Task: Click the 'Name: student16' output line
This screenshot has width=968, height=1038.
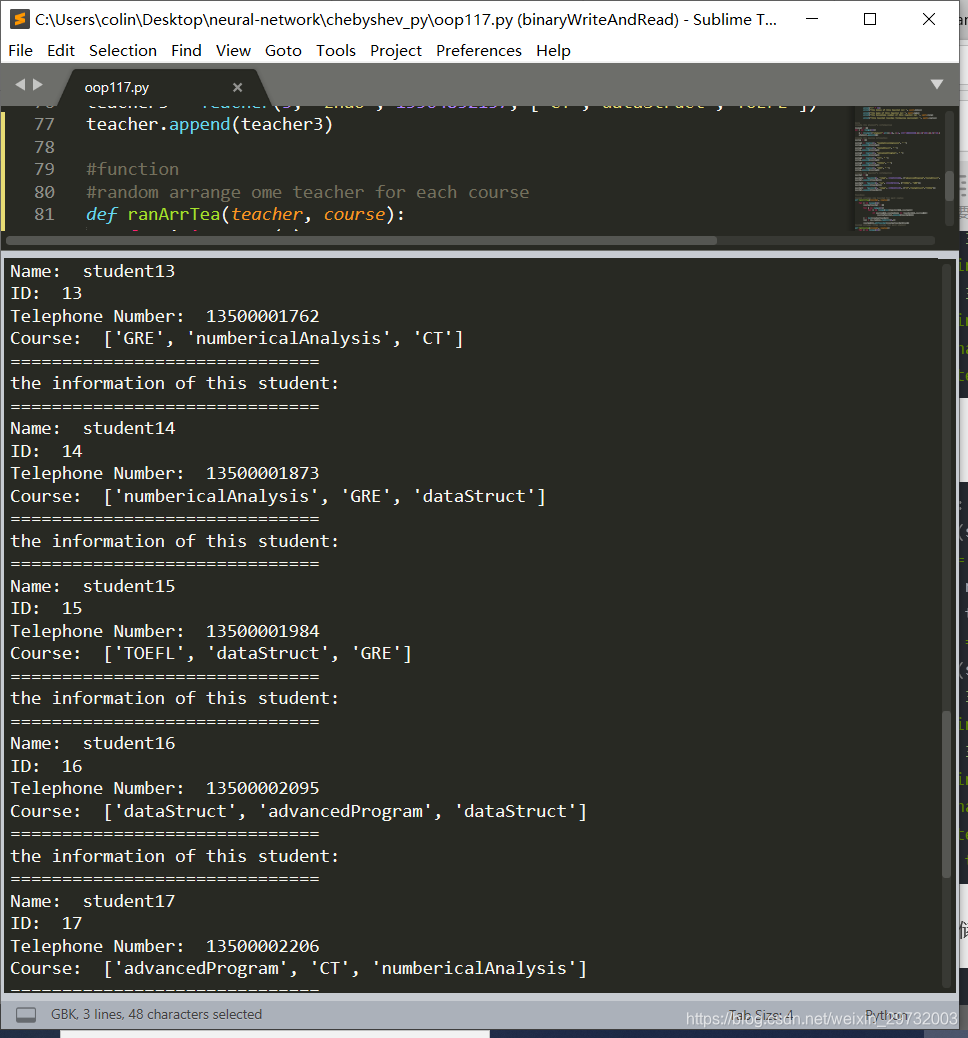Action: coord(93,743)
